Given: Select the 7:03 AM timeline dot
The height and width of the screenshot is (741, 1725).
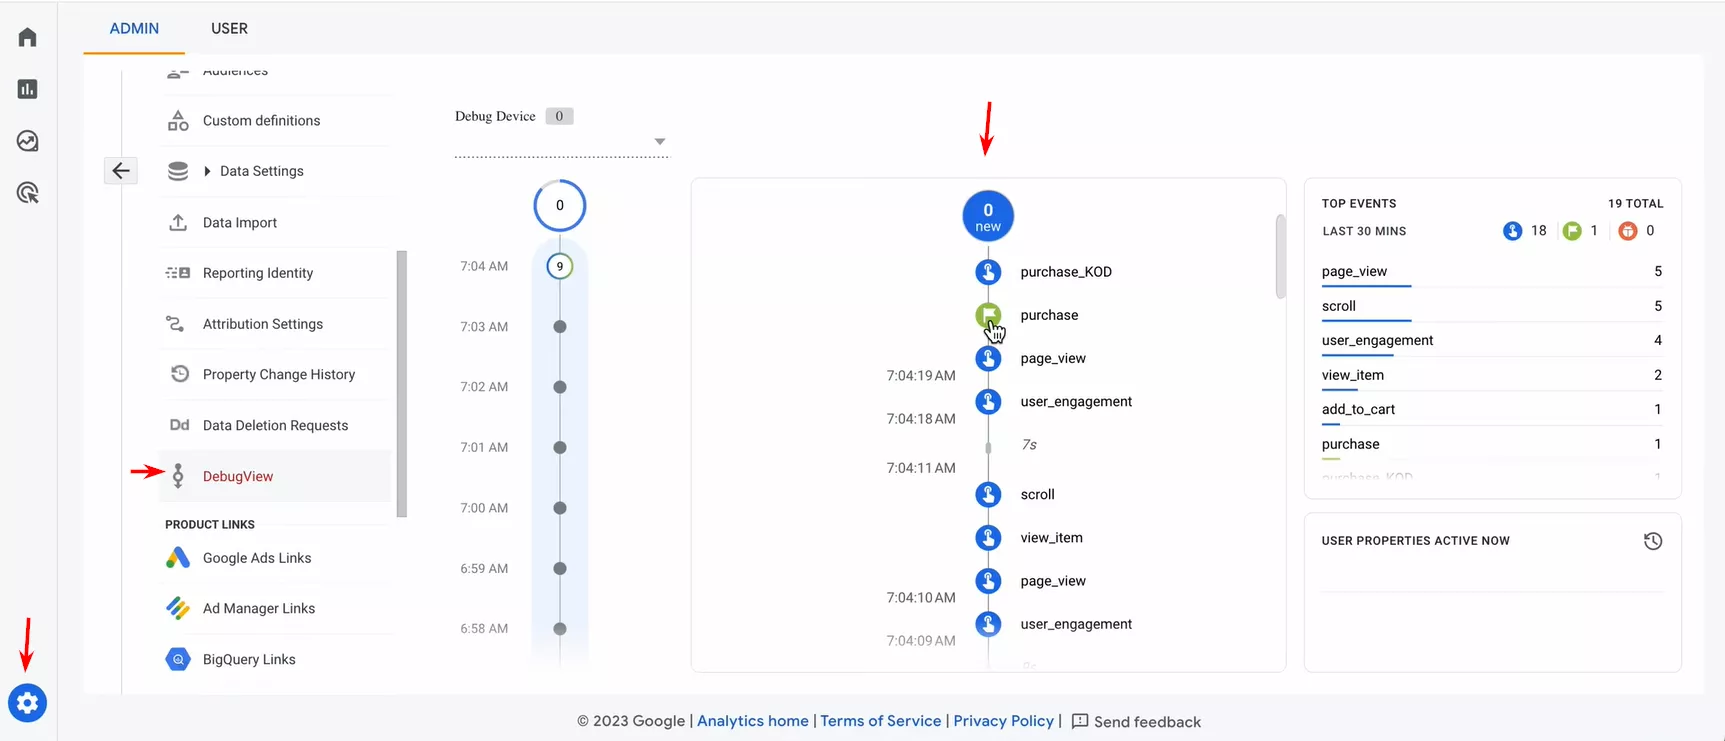Looking at the screenshot, I should tap(560, 327).
